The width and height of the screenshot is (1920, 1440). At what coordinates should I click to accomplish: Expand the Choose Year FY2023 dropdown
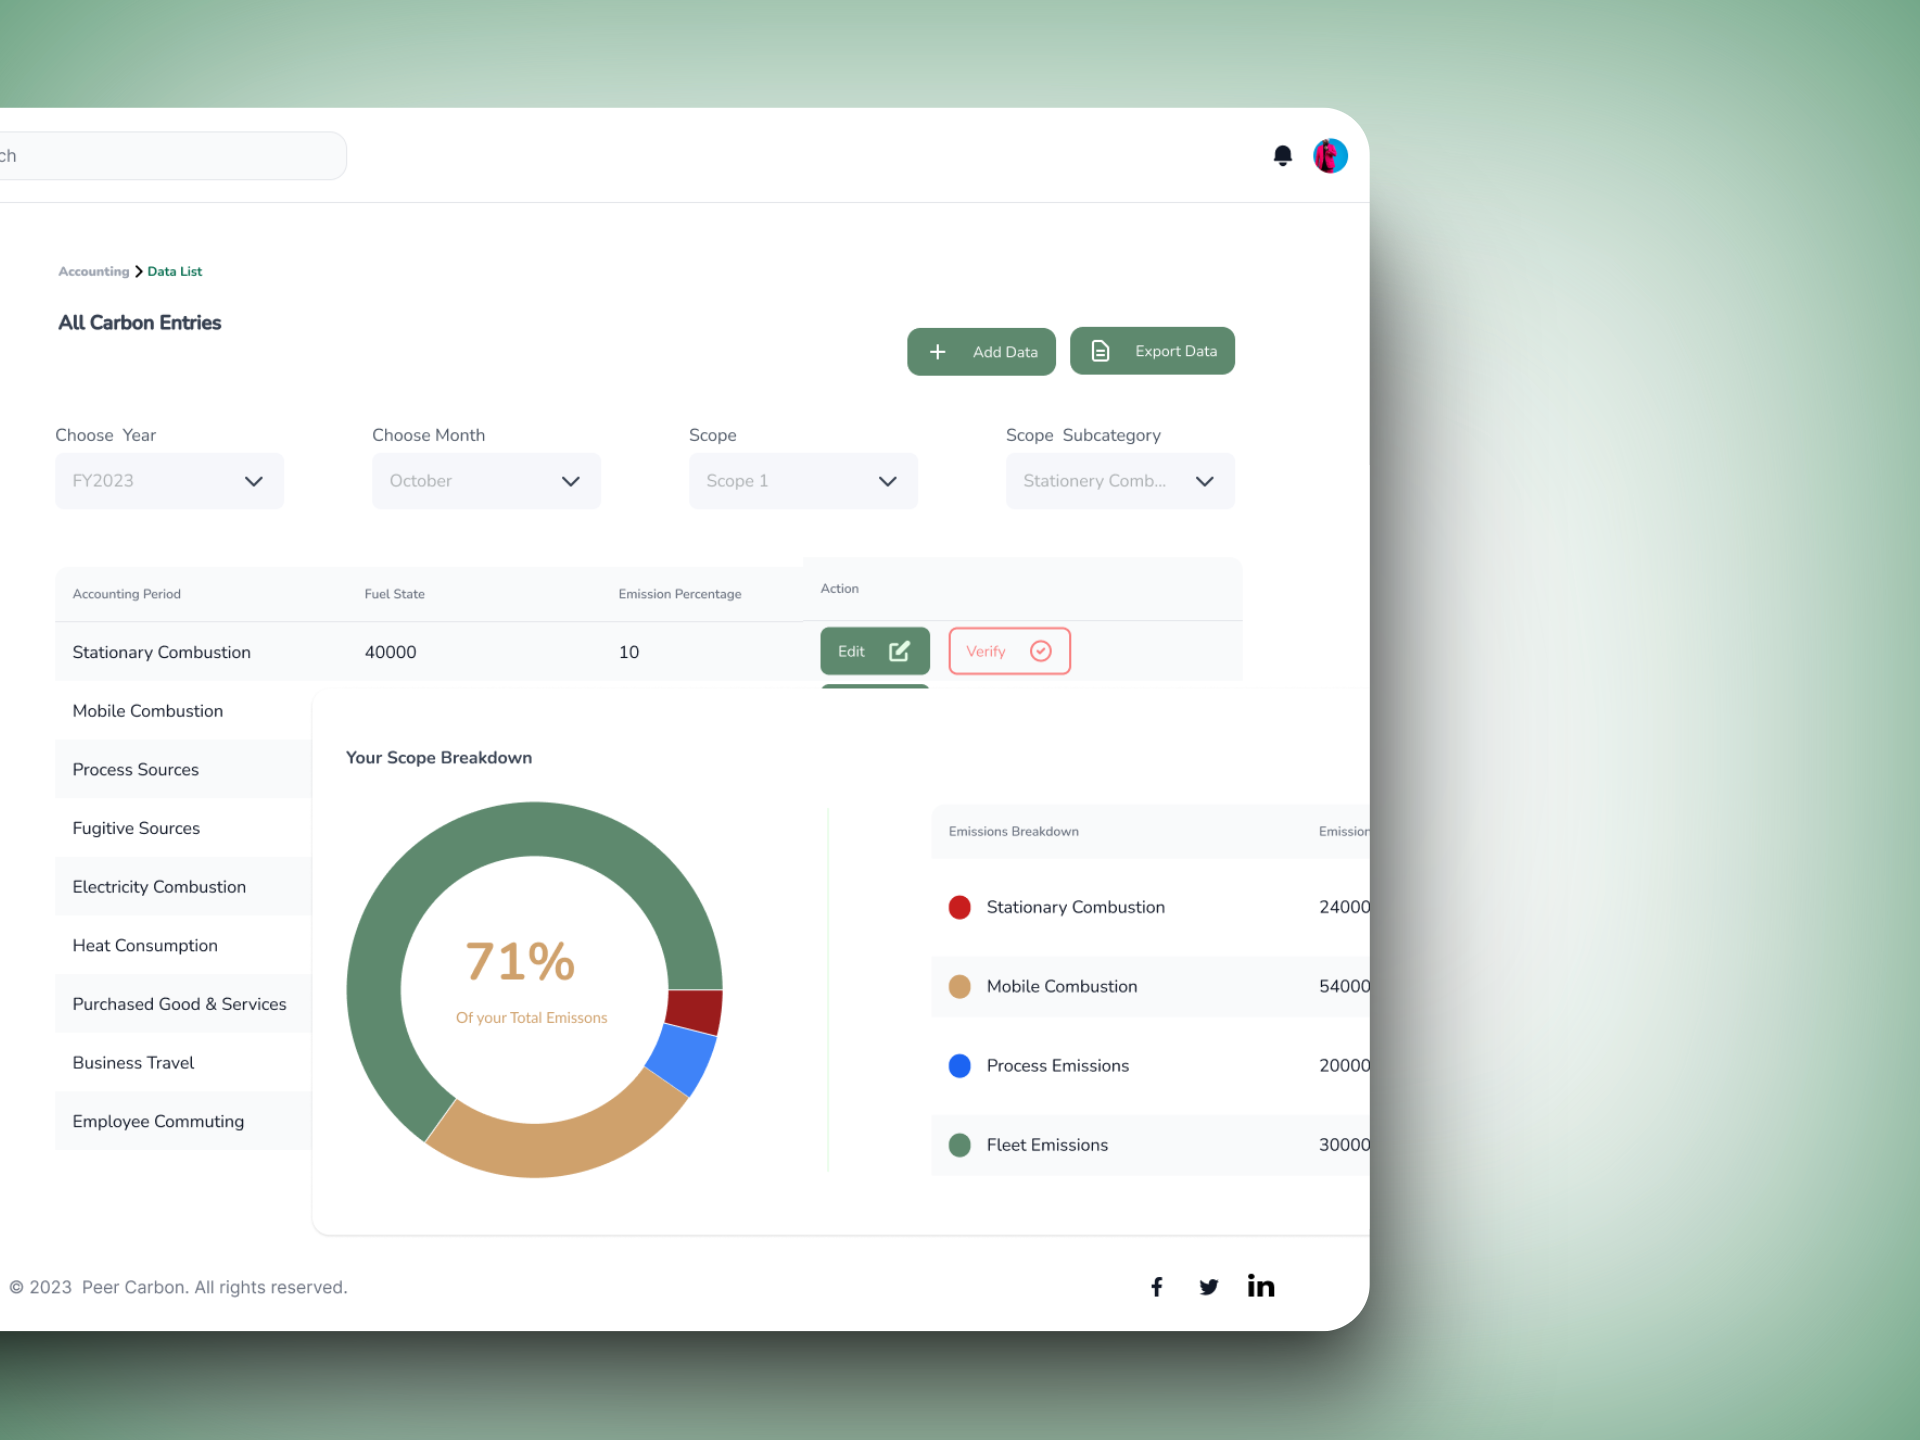point(254,481)
